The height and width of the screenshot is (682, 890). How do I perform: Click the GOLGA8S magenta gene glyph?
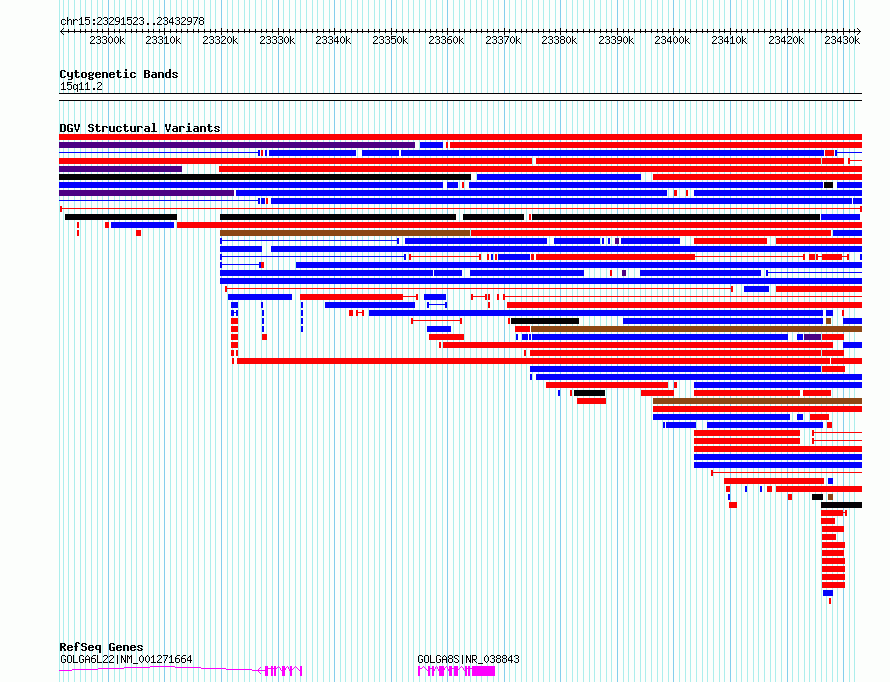456,671
